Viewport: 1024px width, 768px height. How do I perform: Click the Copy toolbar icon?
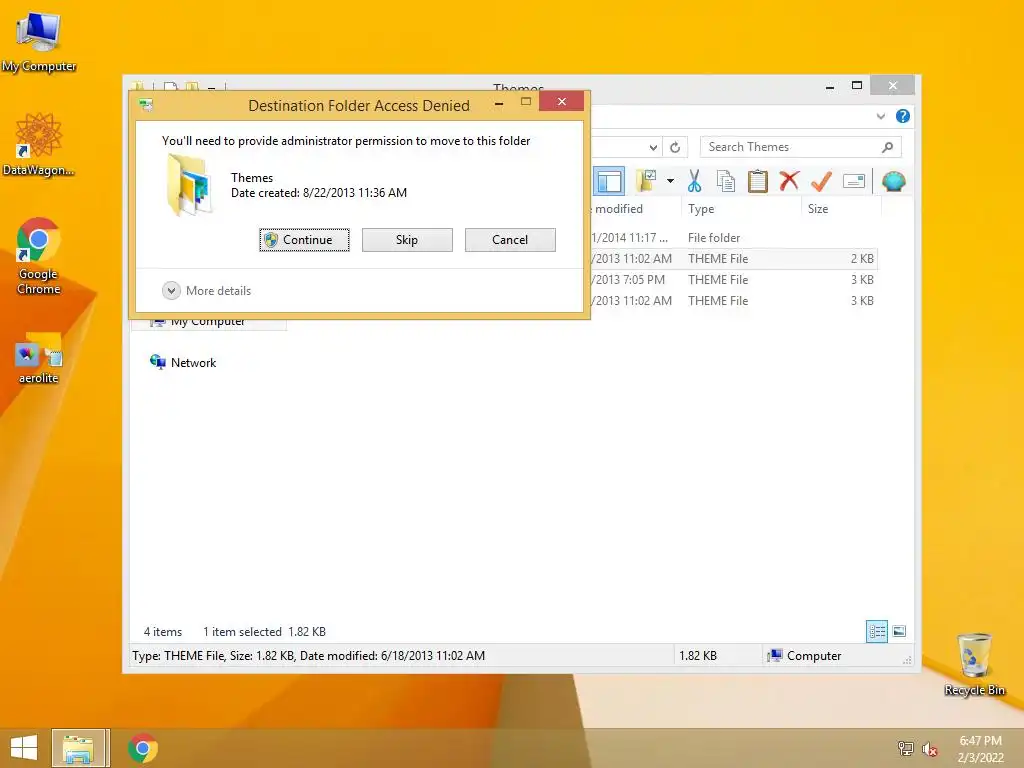tap(726, 181)
